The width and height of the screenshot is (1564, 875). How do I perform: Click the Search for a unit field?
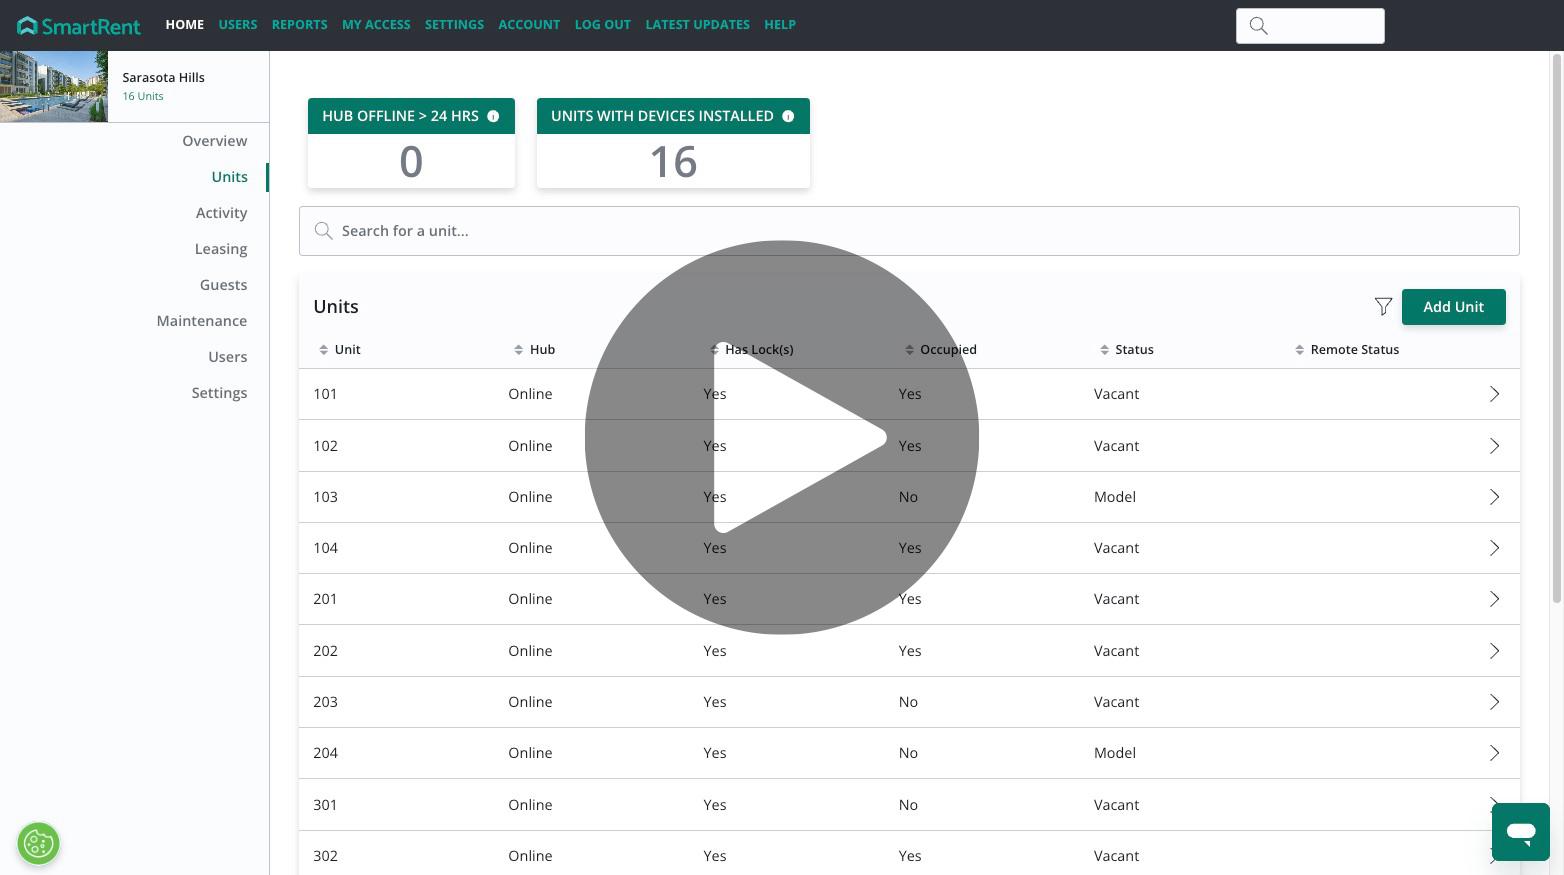click(x=908, y=231)
